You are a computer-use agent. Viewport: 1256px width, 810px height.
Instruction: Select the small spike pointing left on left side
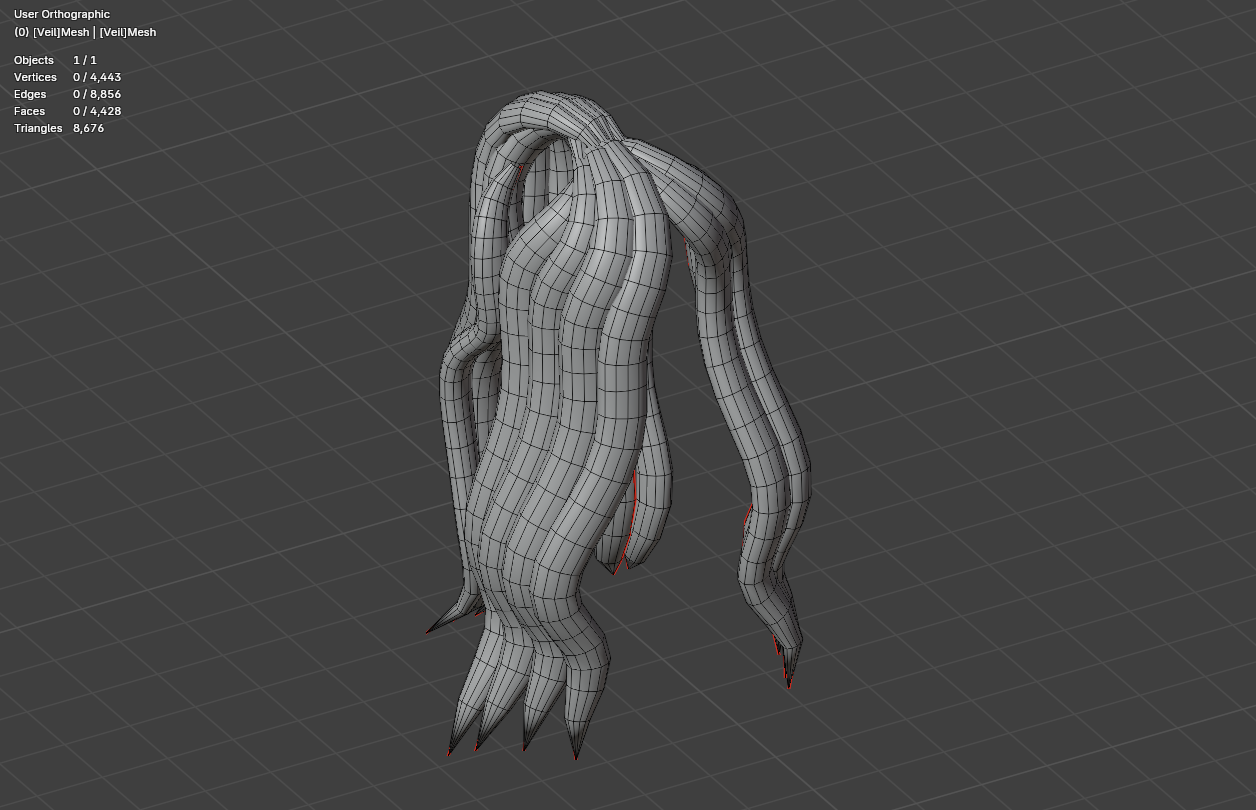pos(430,631)
